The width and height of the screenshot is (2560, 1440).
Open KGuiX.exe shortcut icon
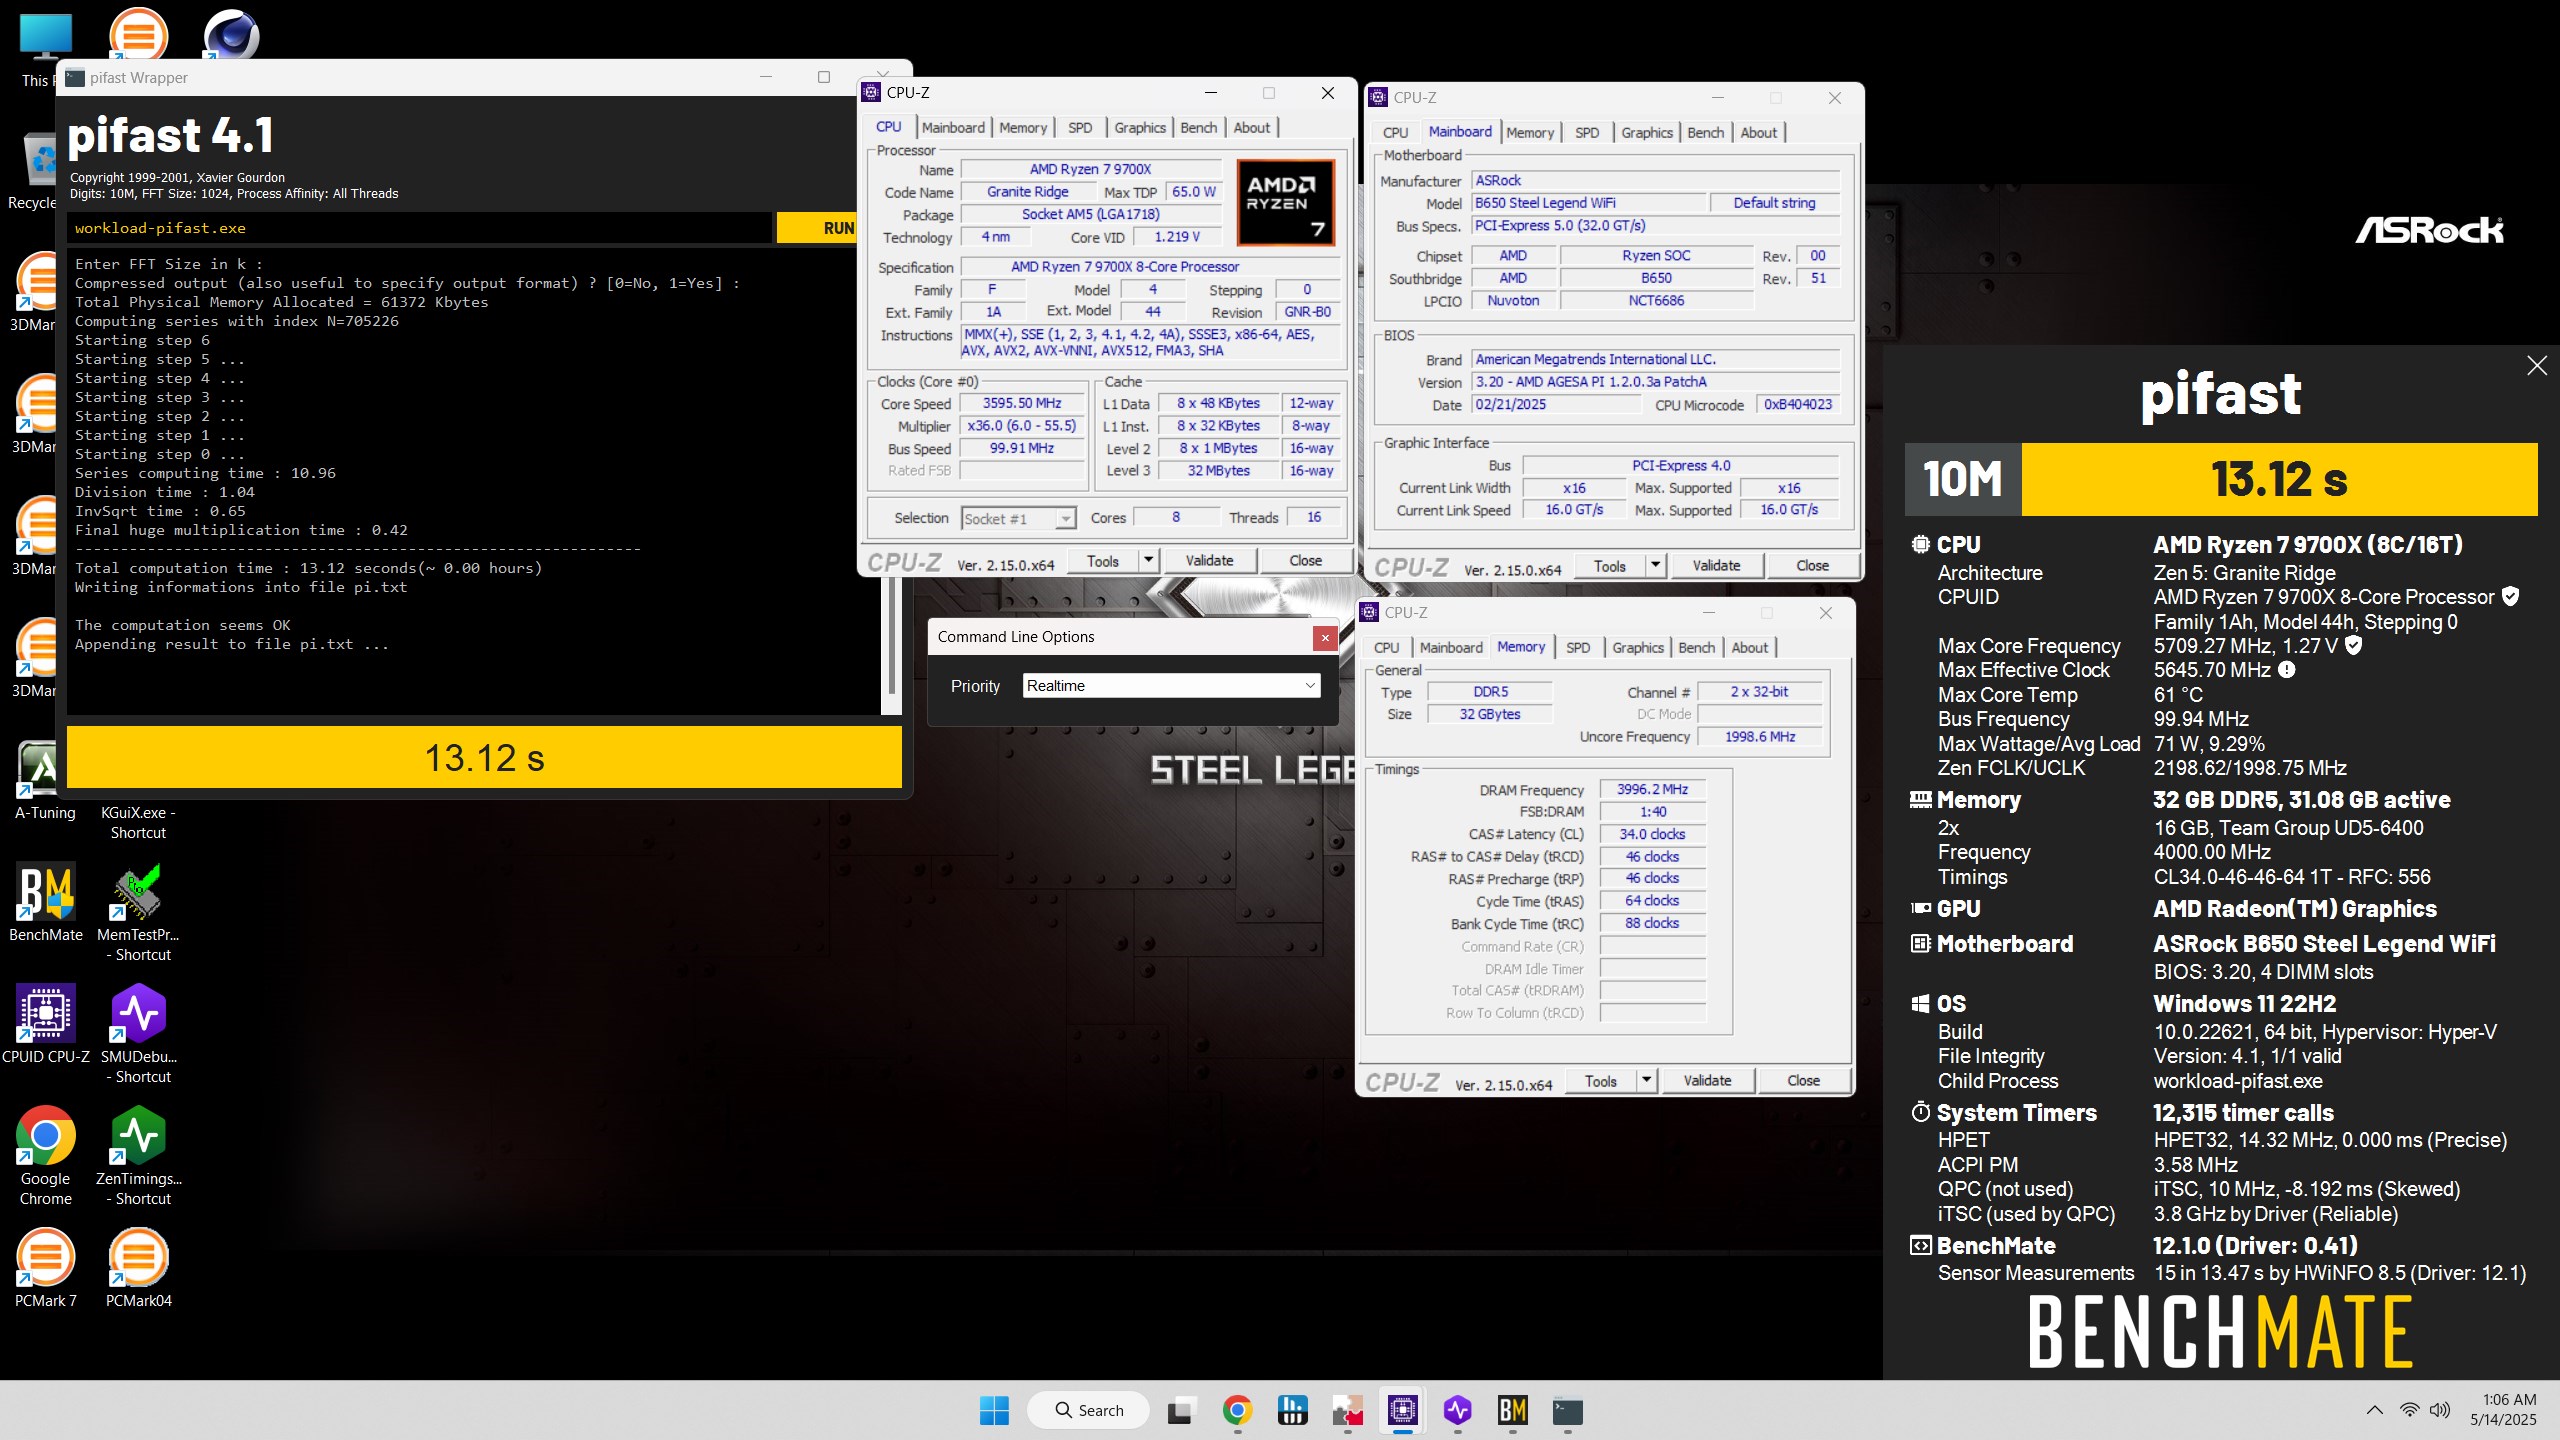tap(138, 822)
